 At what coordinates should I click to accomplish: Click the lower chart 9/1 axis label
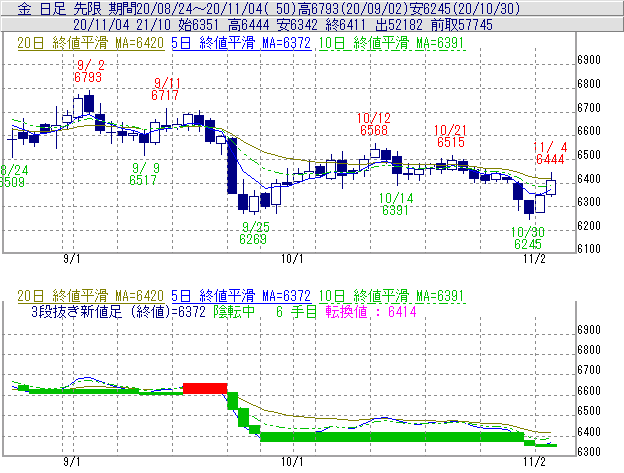point(72,462)
